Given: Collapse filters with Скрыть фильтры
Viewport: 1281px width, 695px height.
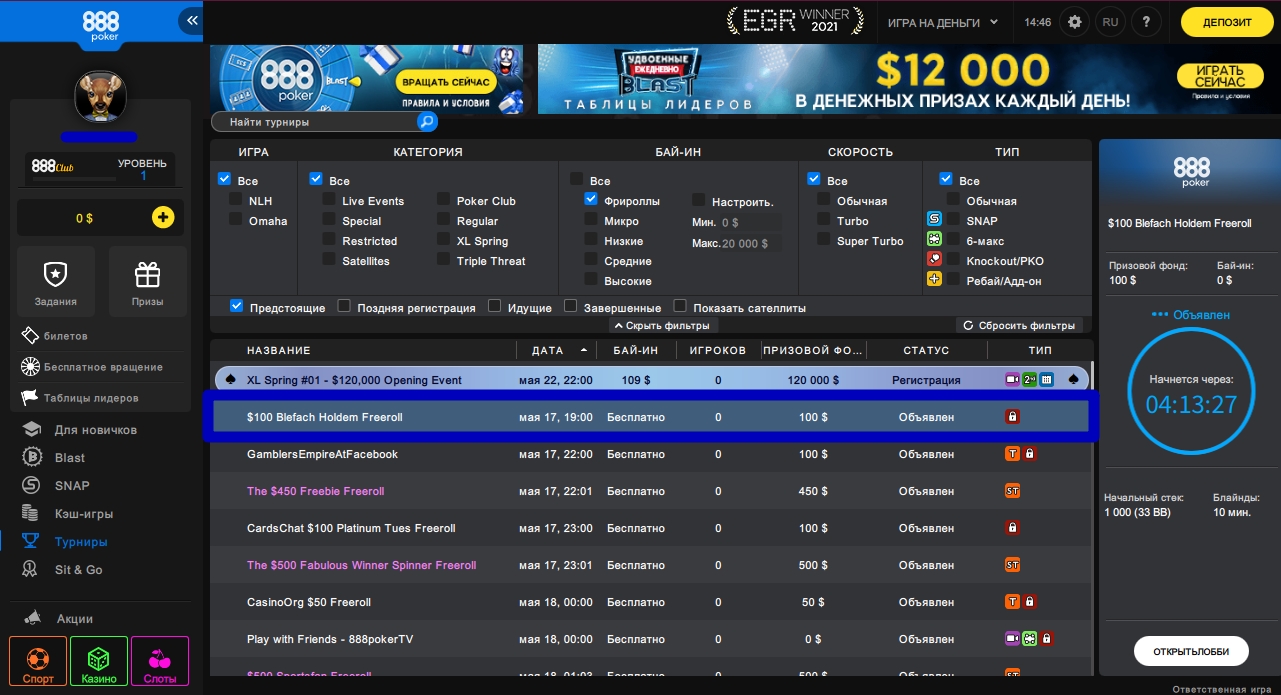Looking at the screenshot, I should point(663,326).
